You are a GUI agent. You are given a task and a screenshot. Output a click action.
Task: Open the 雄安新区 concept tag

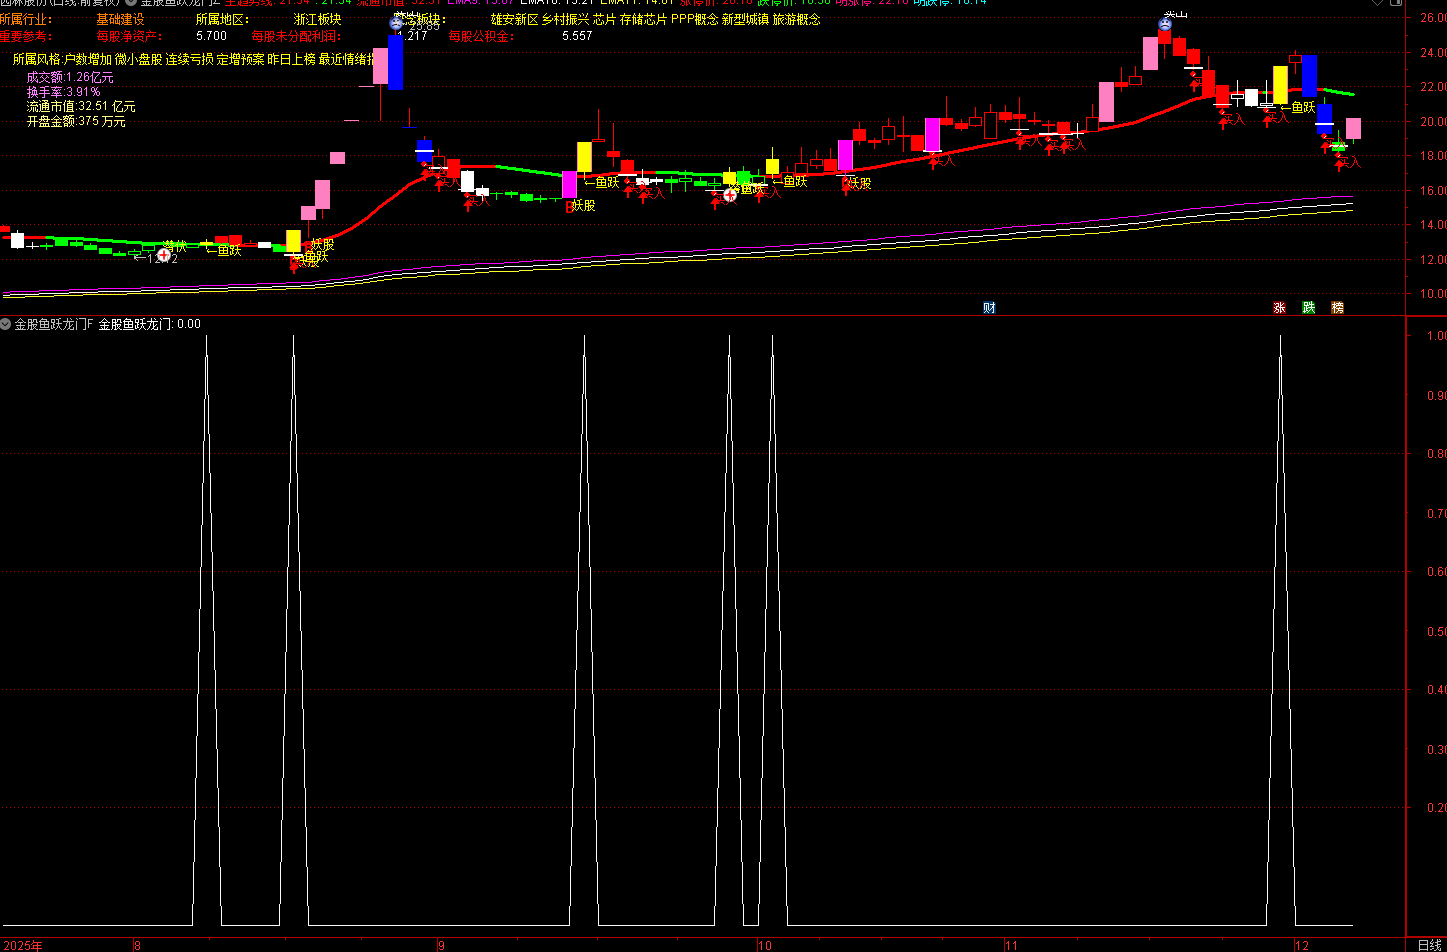pyautogui.click(x=514, y=20)
